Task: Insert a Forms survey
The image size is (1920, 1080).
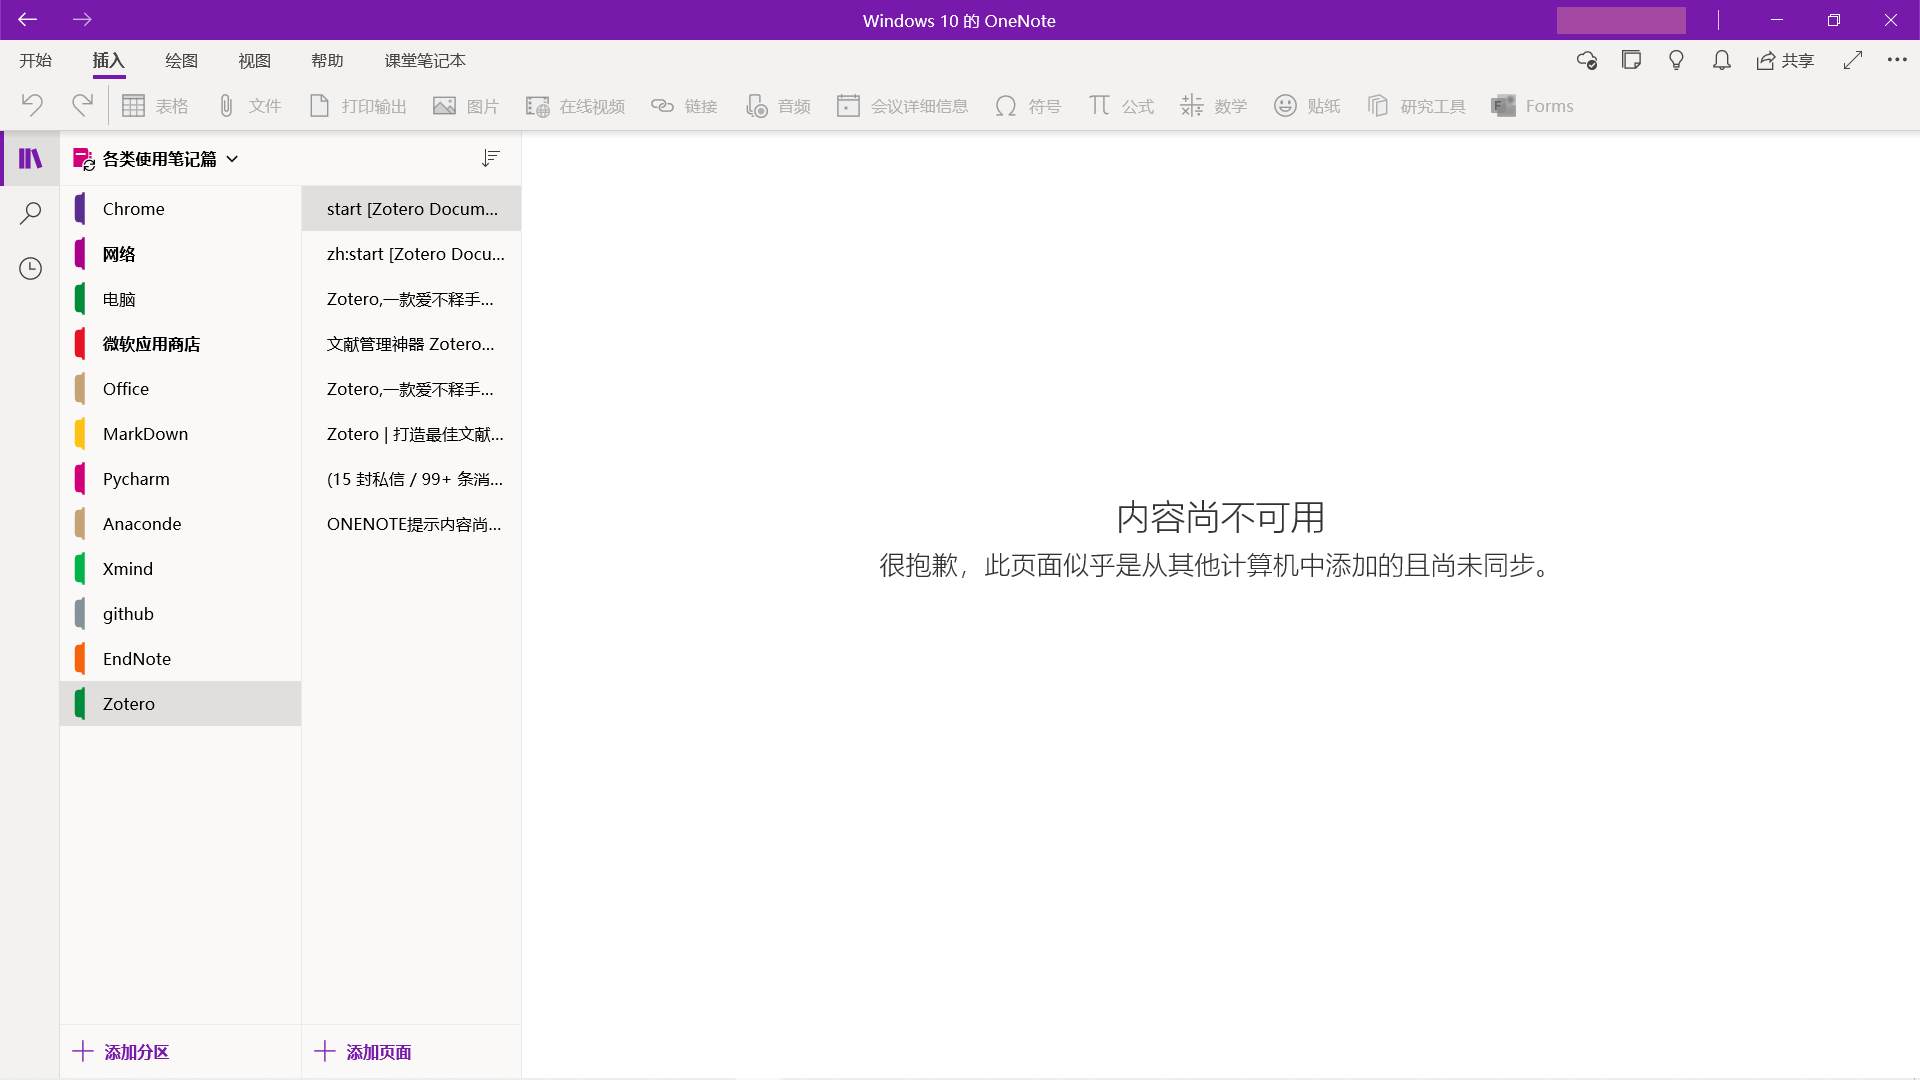Action: click(x=1532, y=105)
